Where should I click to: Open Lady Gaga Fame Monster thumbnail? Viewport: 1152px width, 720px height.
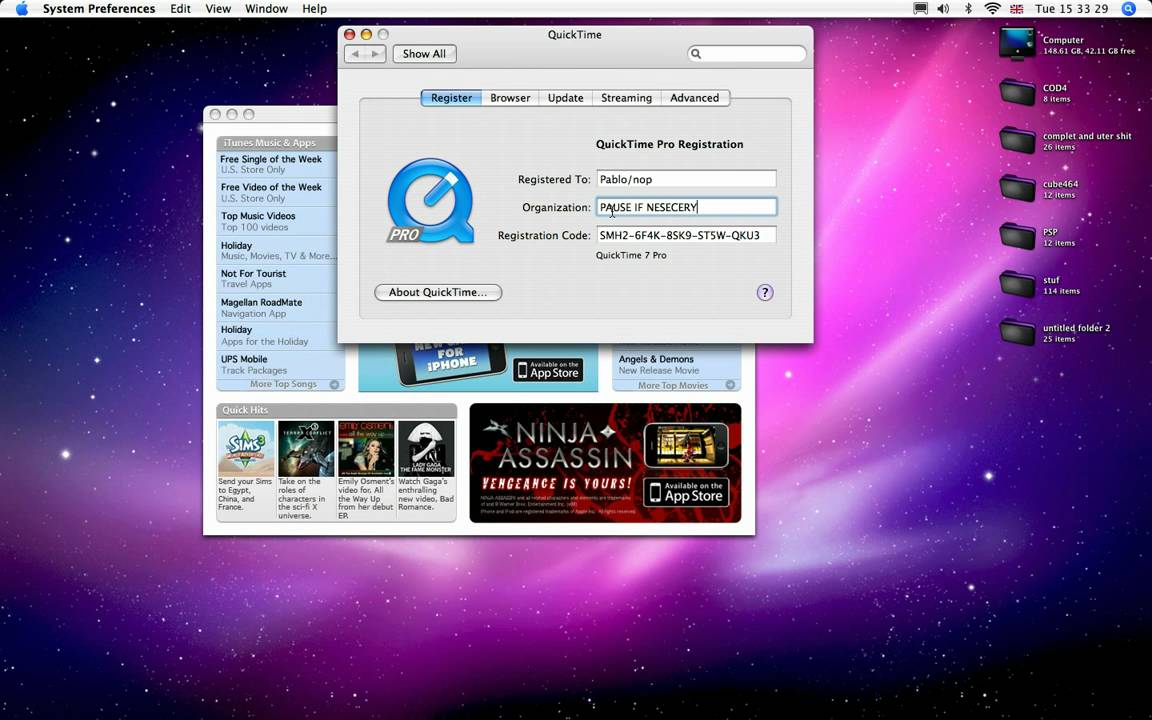point(426,448)
